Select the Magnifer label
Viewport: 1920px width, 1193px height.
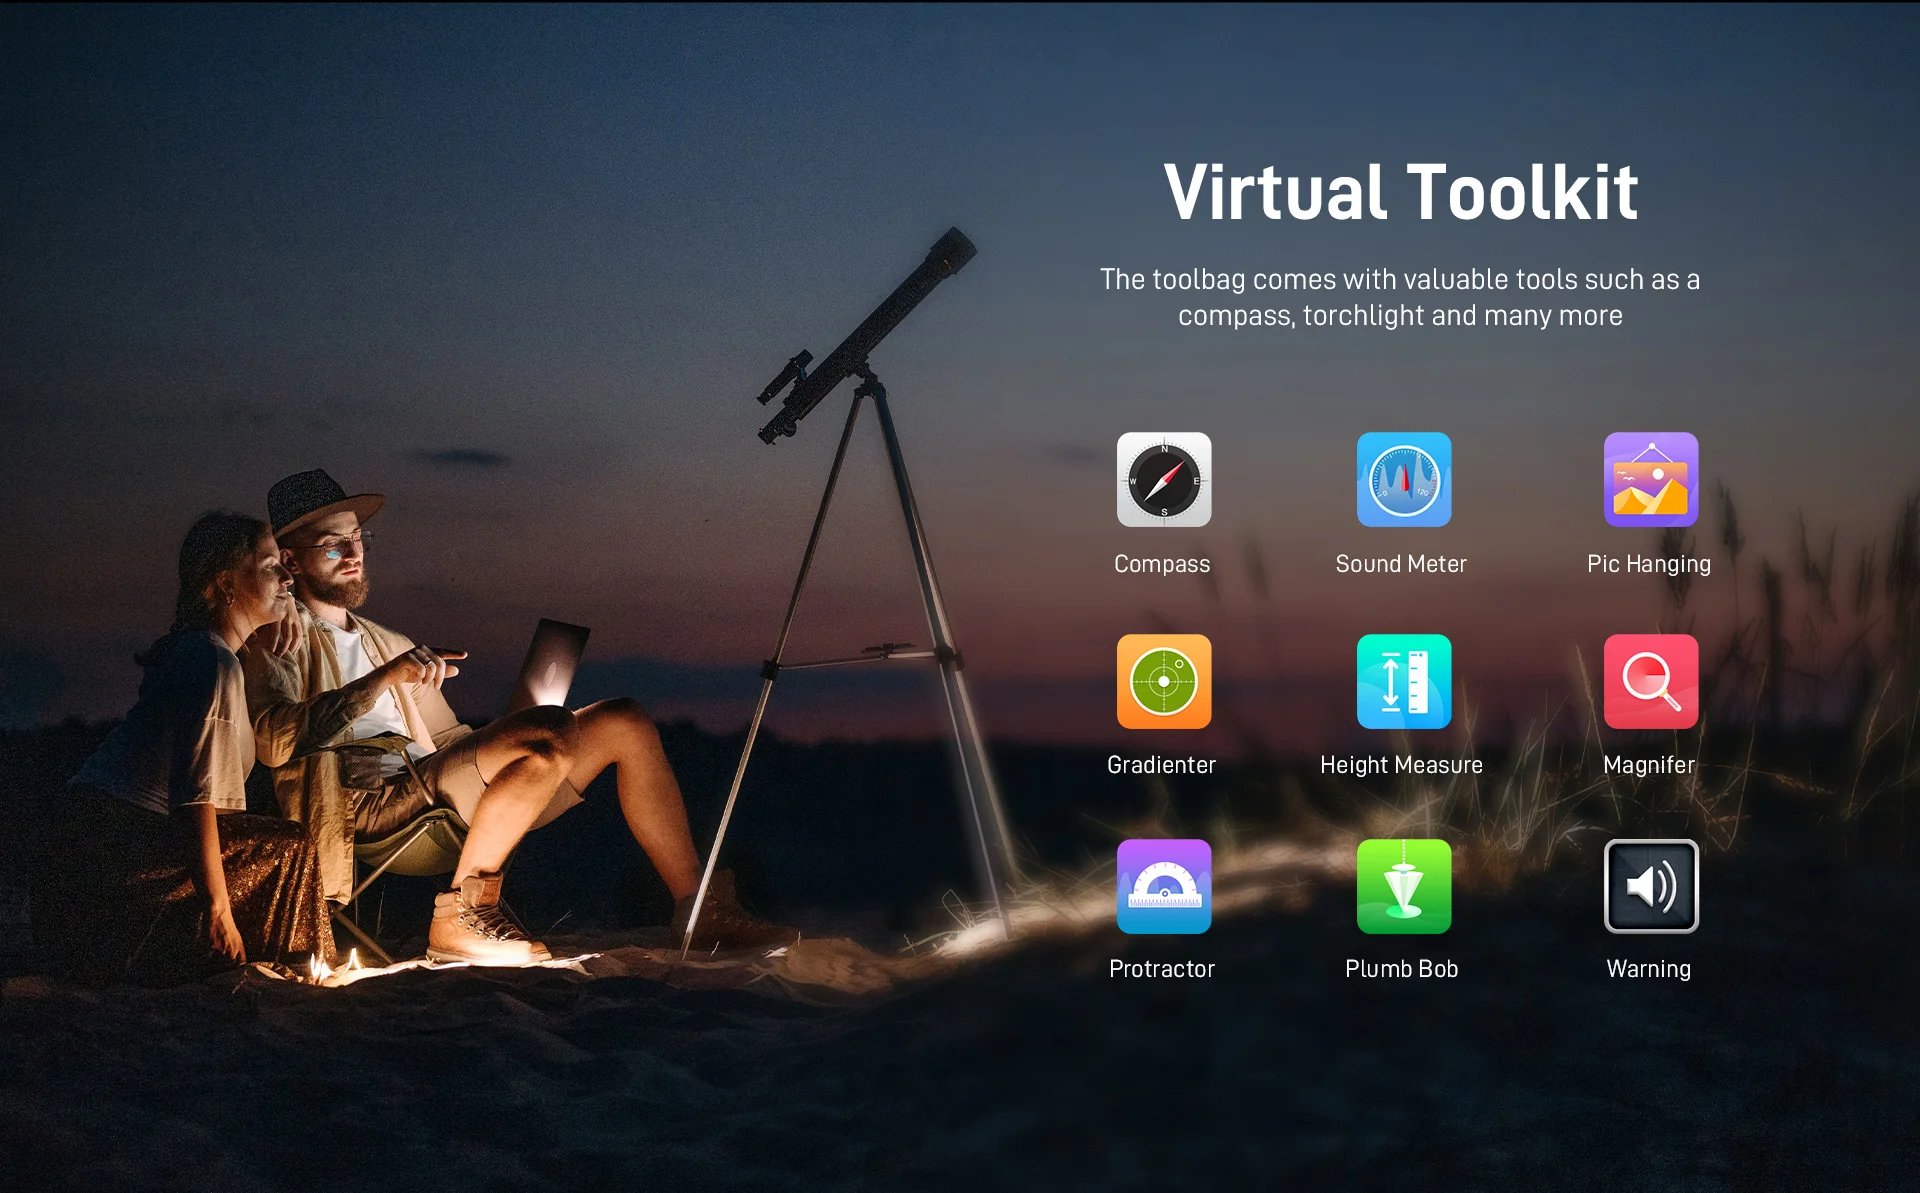tap(1648, 765)
